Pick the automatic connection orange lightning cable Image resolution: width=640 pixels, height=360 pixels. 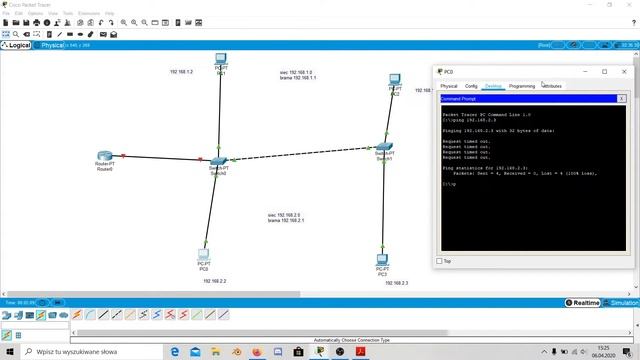point(77,315)
